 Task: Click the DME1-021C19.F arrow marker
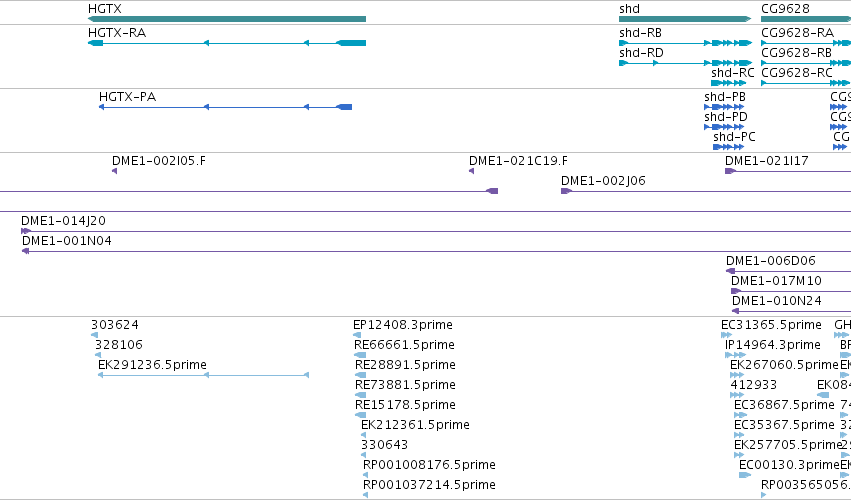[472, 171]
